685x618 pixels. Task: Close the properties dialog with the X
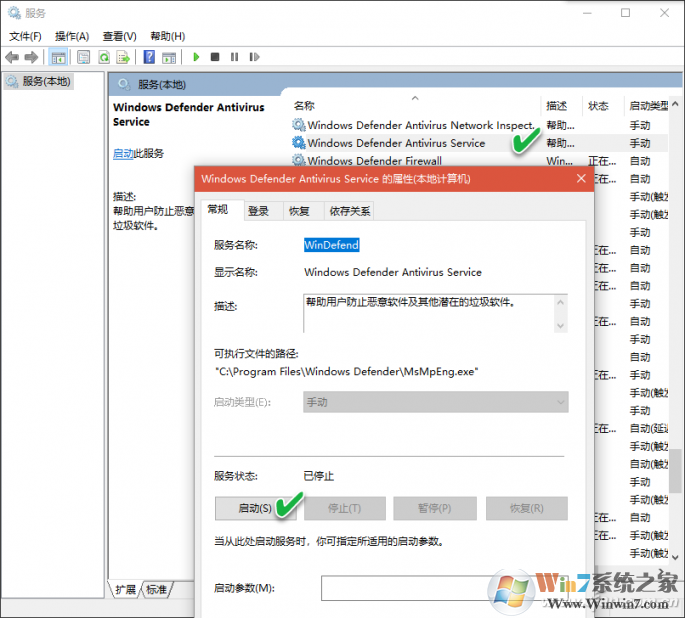point(581,179)
